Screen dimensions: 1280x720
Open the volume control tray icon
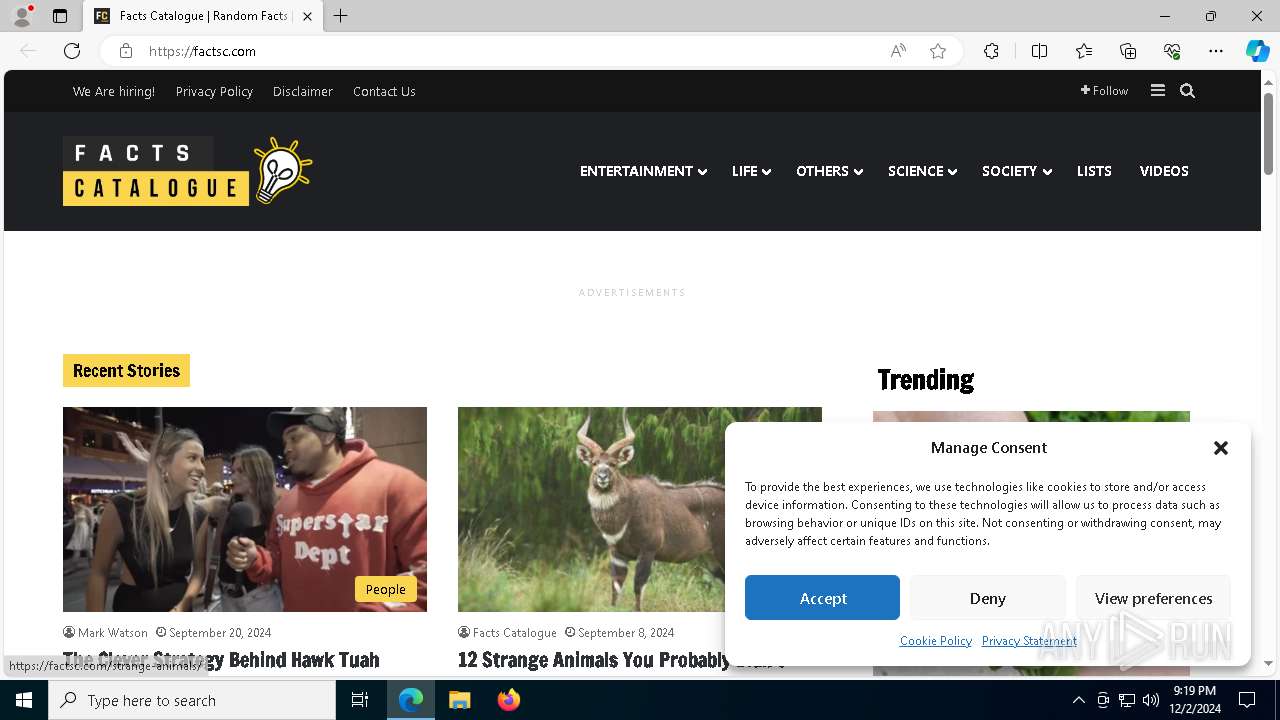coord(1150,700)
